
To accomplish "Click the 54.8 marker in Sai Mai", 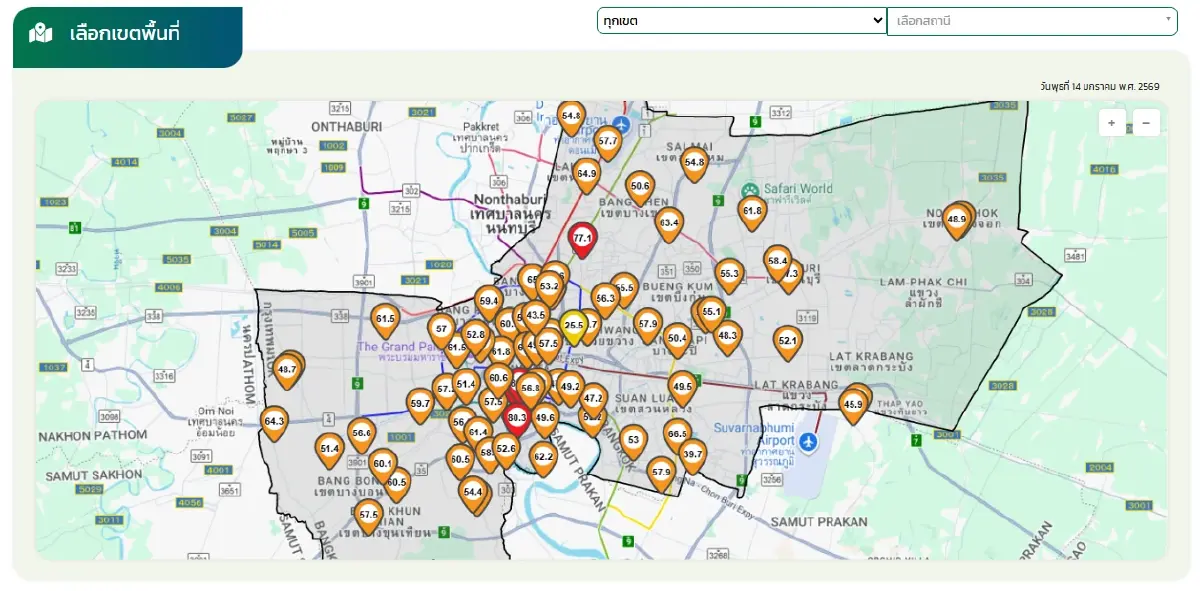I will pyautogui.click(x=694, y=162).
